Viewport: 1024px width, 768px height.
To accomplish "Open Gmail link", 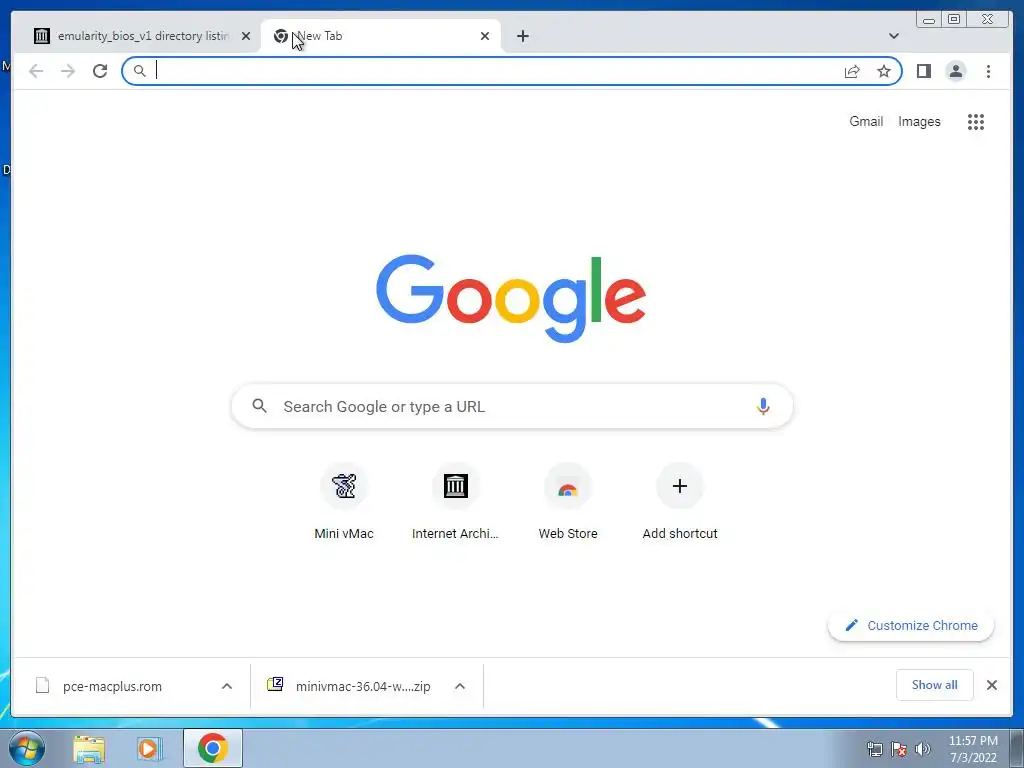I will [866, 121].
